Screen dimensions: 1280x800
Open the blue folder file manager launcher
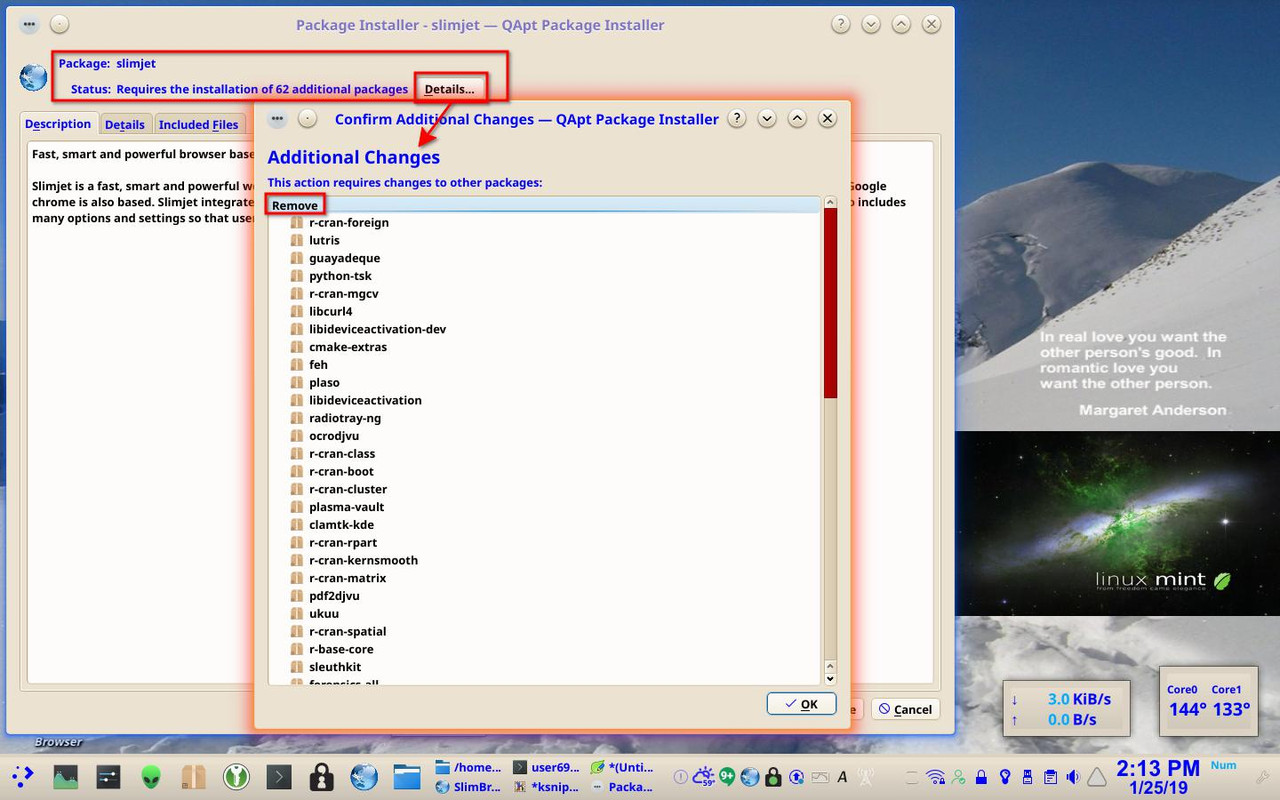tap(406, 777)
